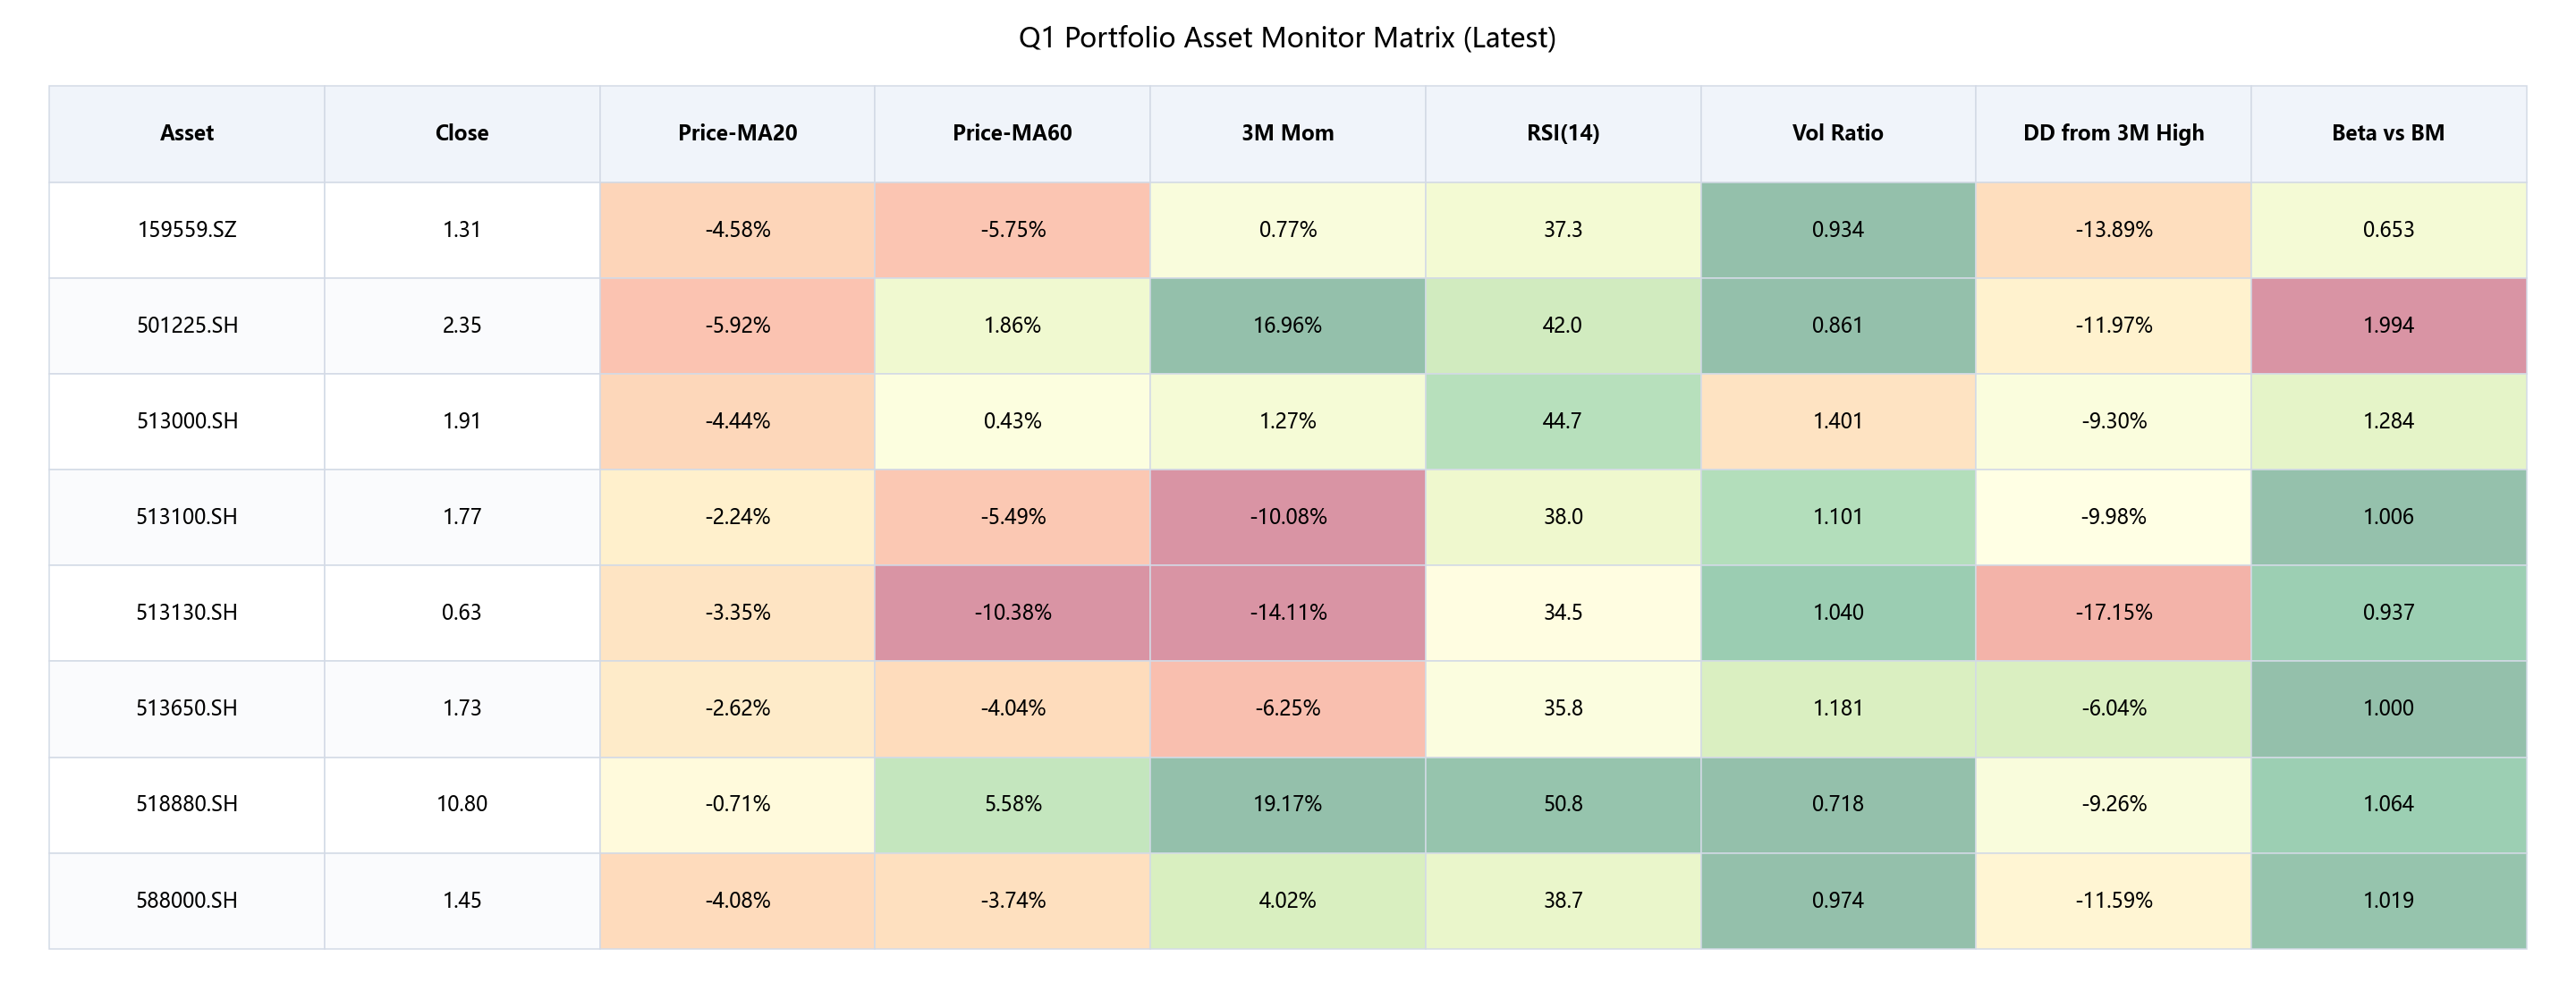The height and width of the screenshot is (991, 2576).
Task: Click the Vol Ratio column header
Action: pos(1837,133)
